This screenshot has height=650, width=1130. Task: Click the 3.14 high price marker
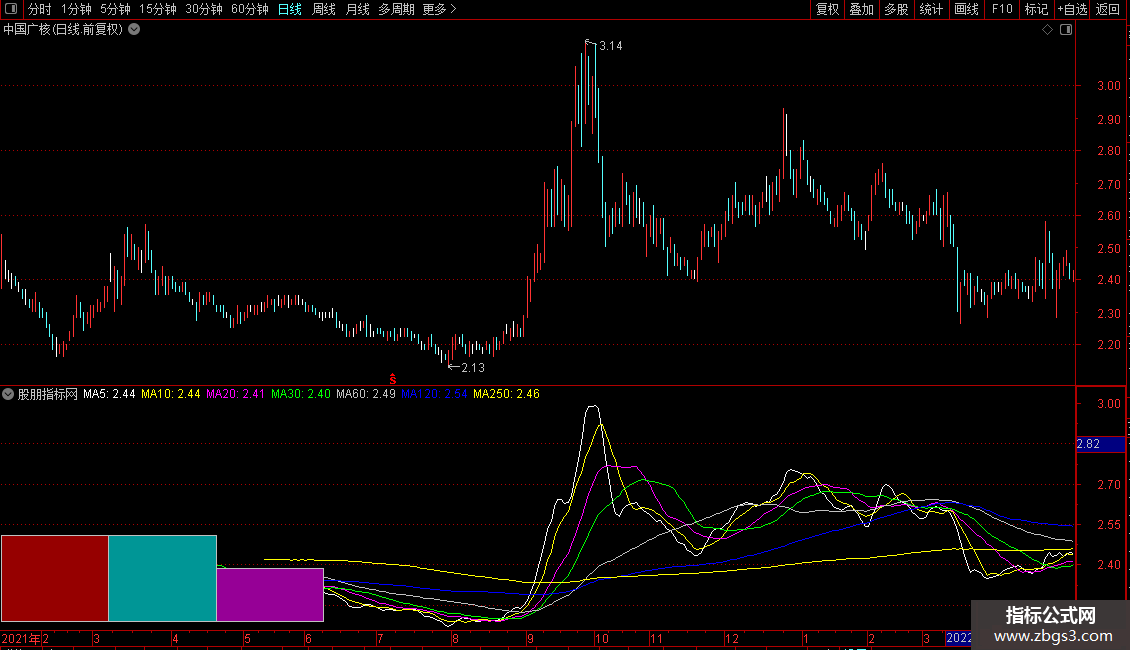[x=610, y=46]
